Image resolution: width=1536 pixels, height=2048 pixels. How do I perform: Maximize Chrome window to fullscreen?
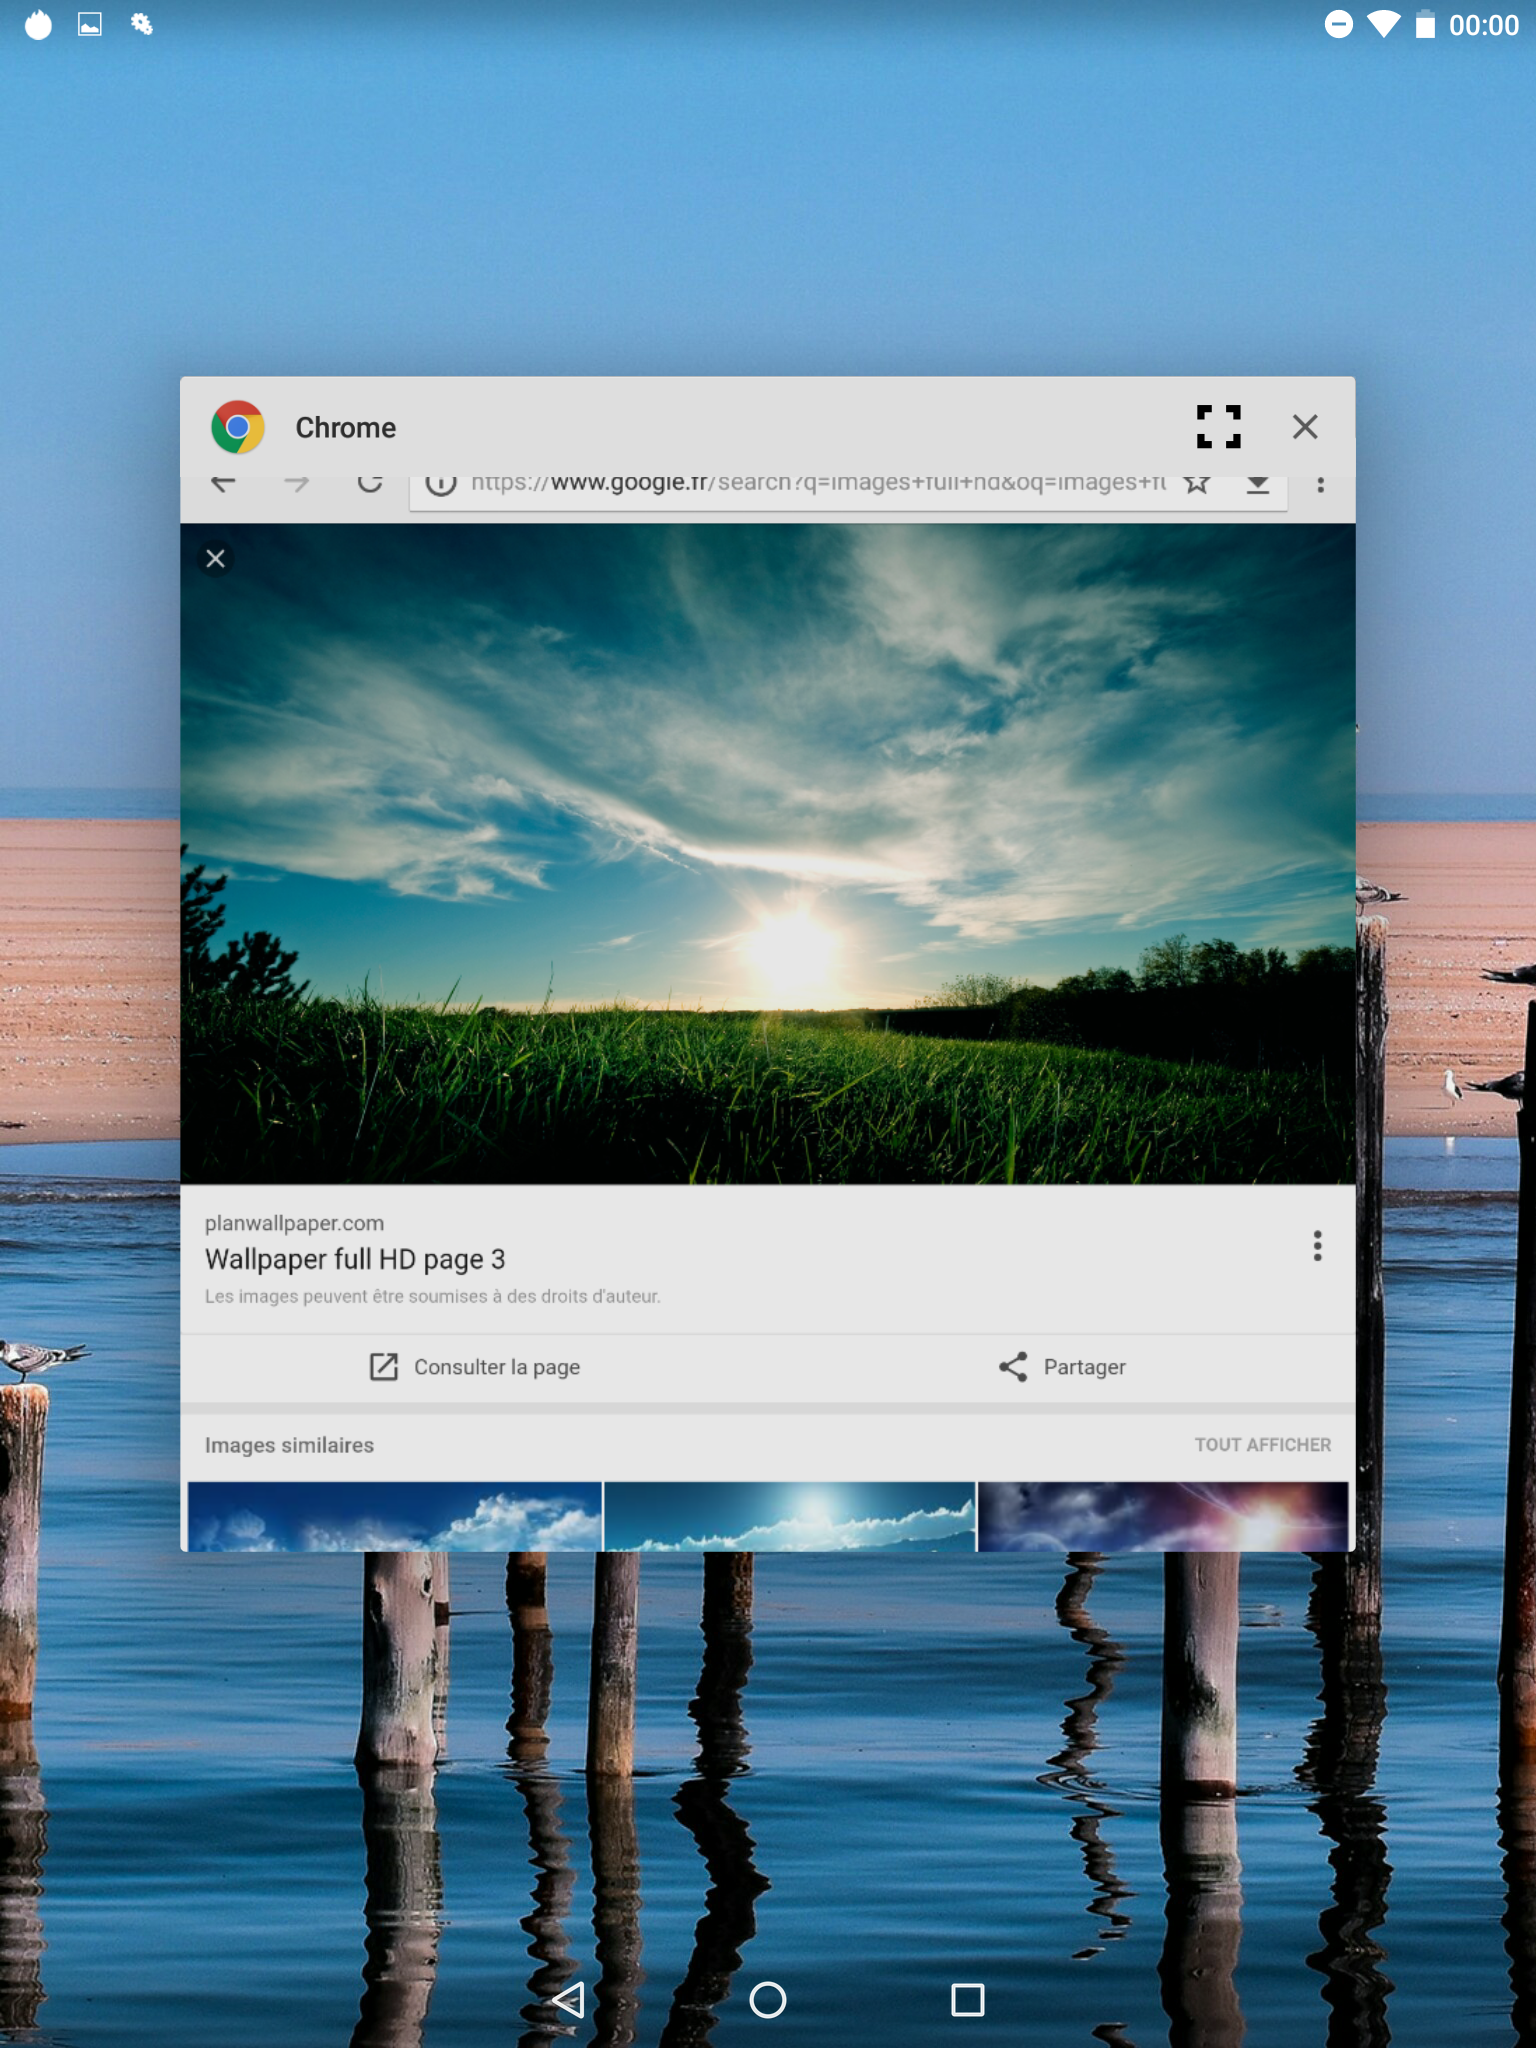(x=1218, y=427)
